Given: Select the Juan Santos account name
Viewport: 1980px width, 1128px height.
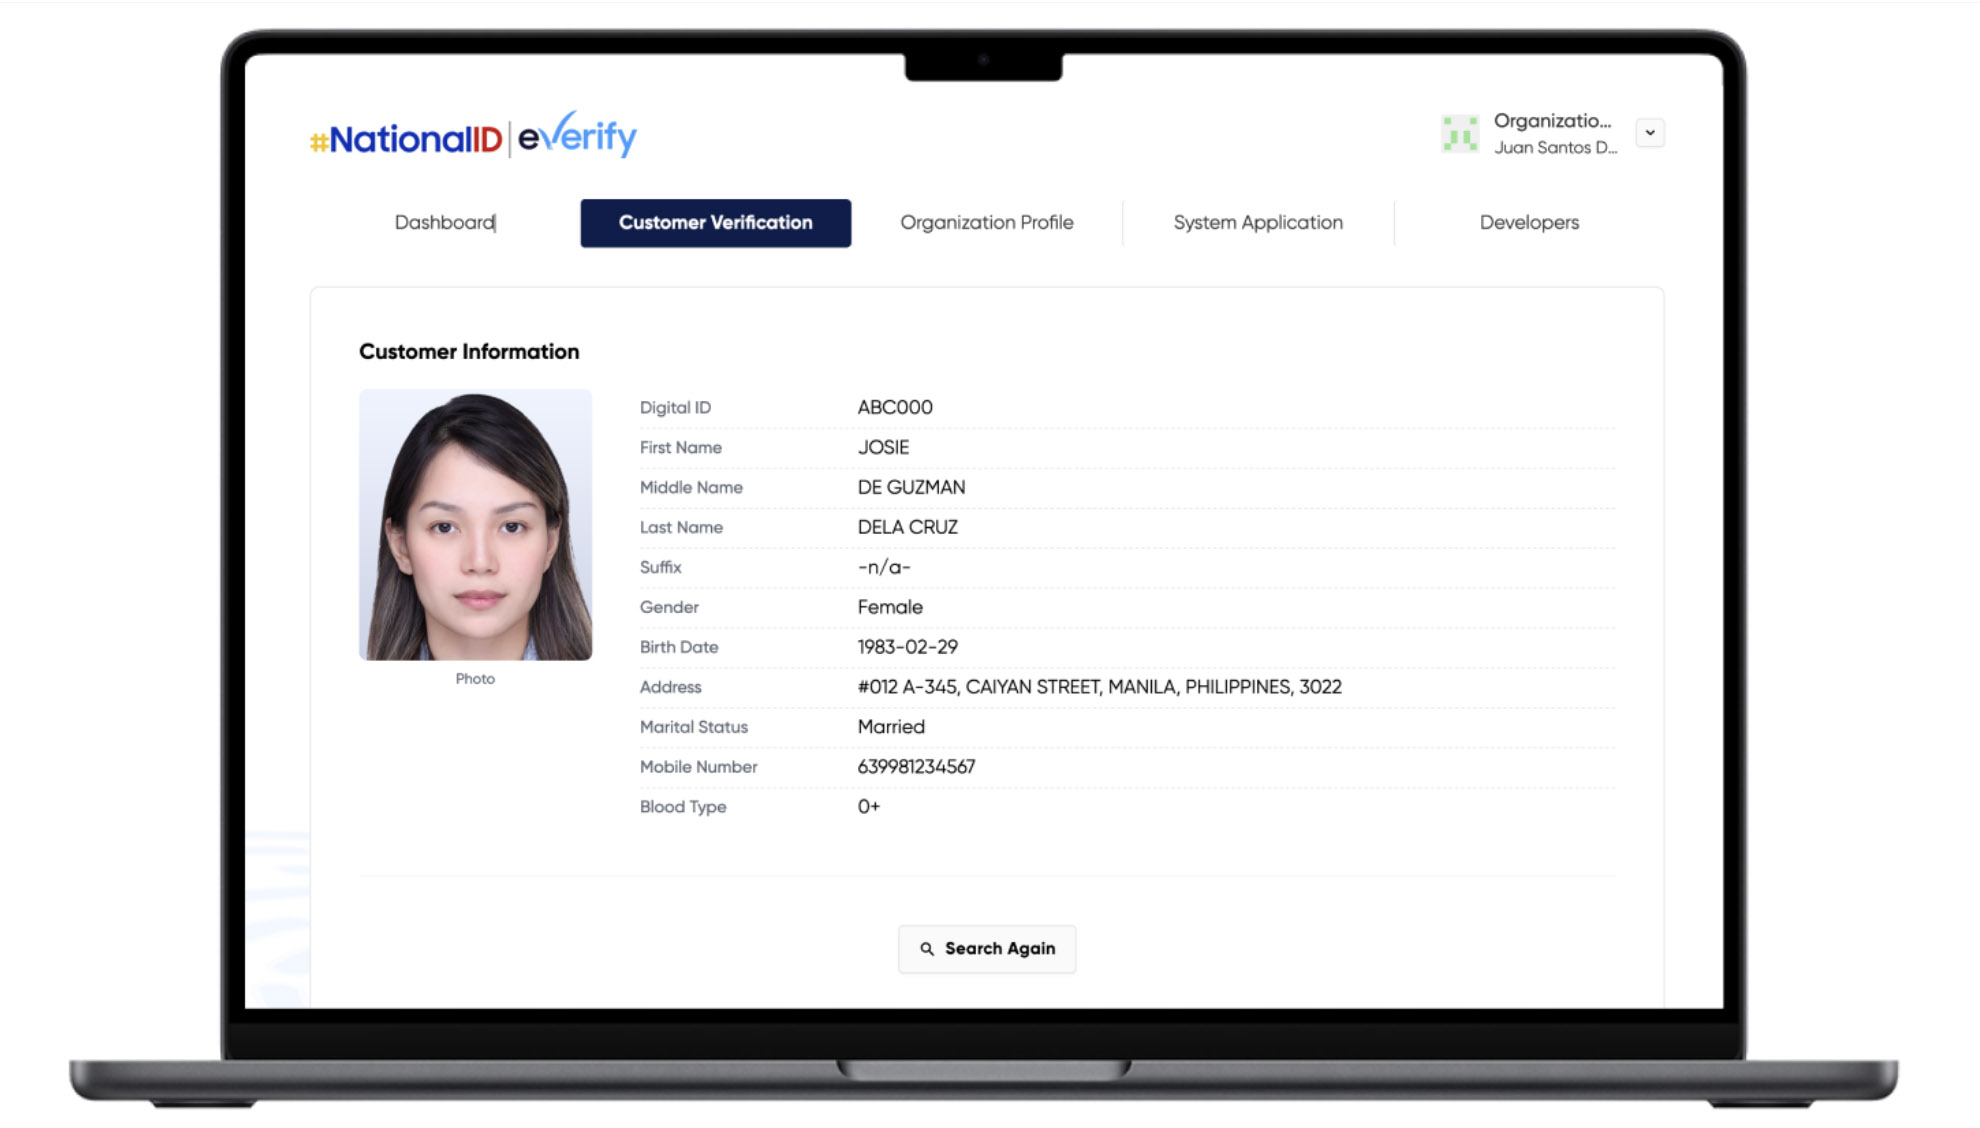Looking at the screenshot, I should pos(1554,147).
